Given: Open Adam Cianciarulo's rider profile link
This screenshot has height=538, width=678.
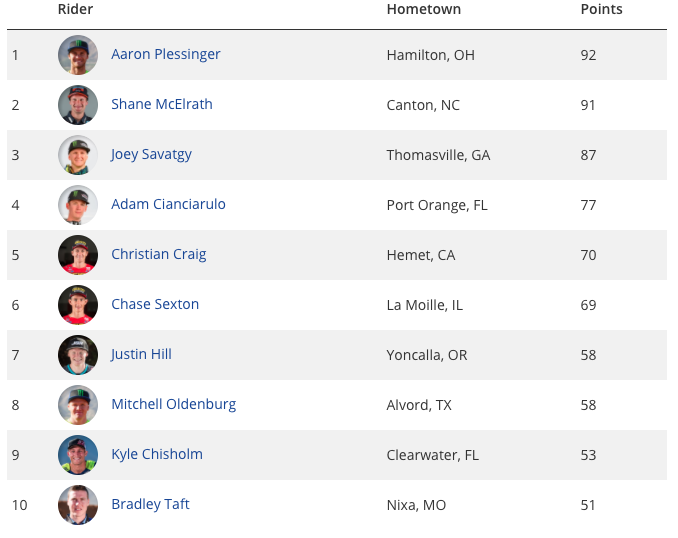Looking at the screenshot, I should point(168,204).
